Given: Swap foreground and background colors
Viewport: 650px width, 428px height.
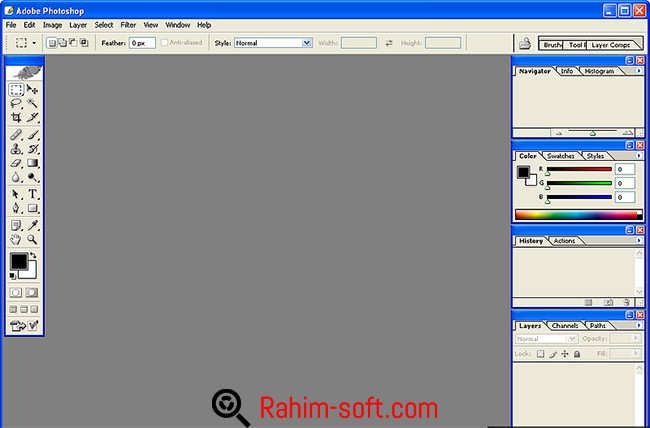Looking at the screenshot, I should (33, 255).
